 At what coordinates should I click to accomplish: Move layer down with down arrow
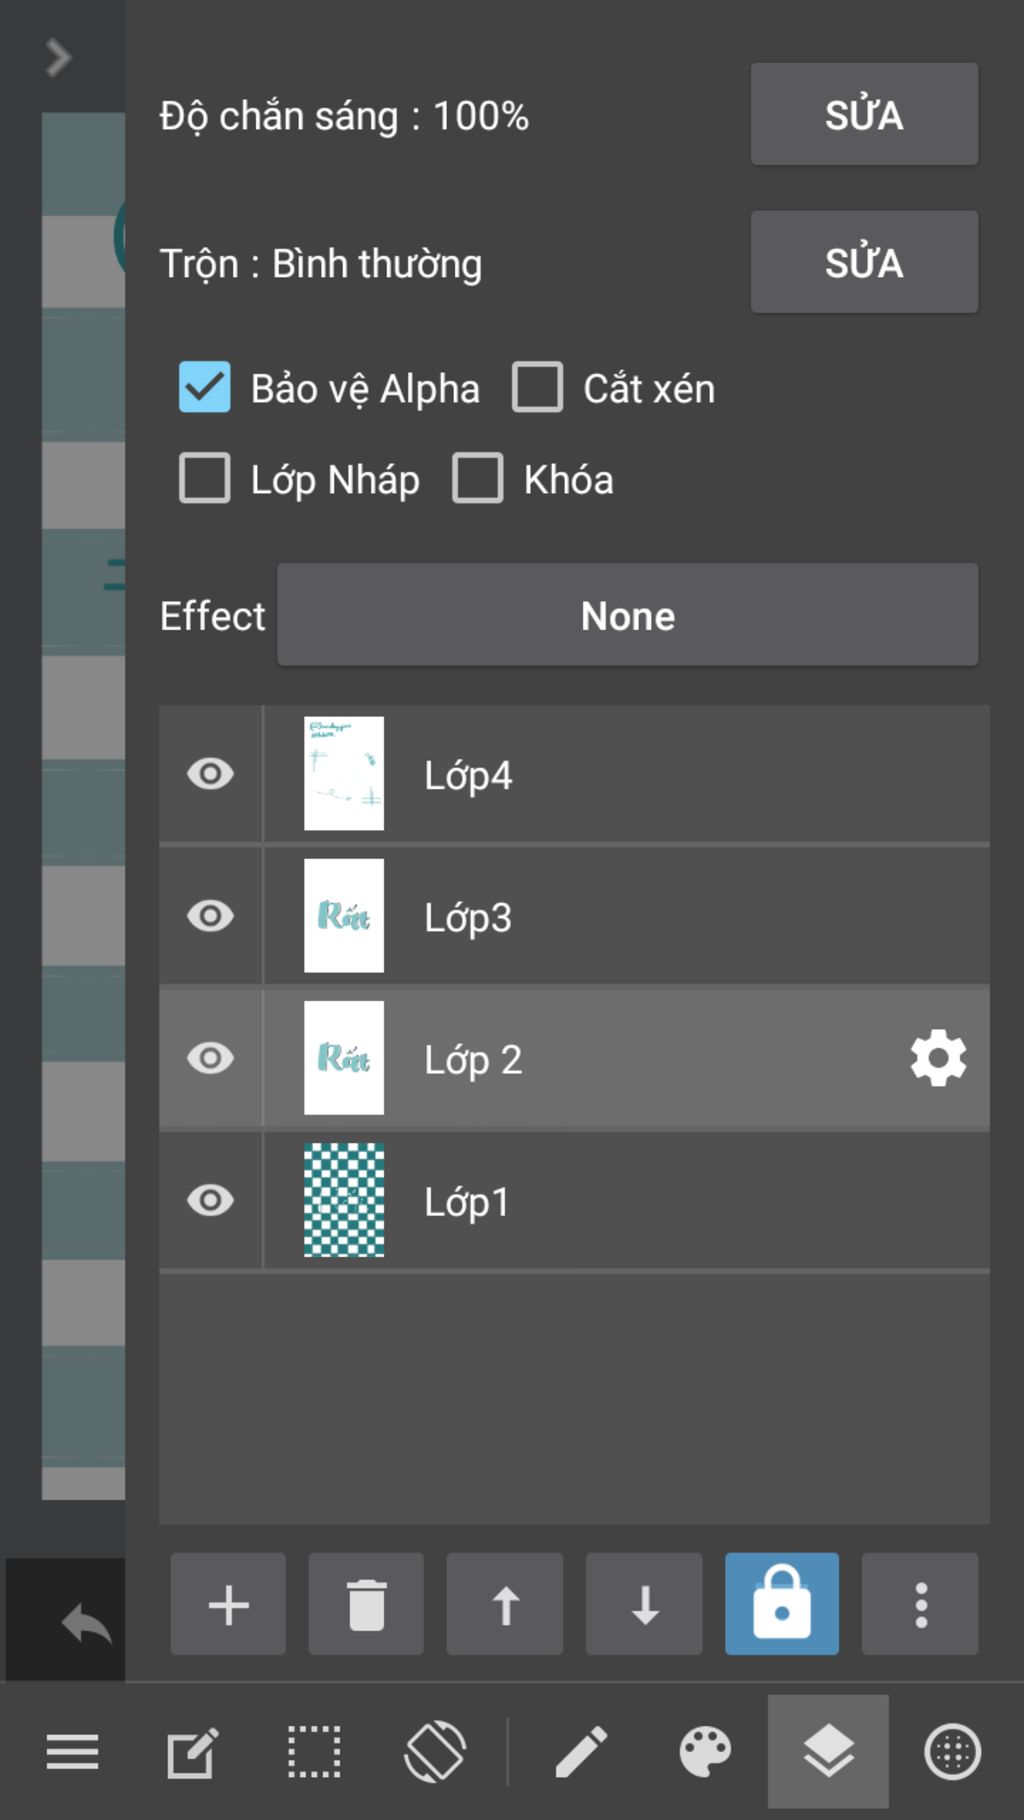(644, 1604)
